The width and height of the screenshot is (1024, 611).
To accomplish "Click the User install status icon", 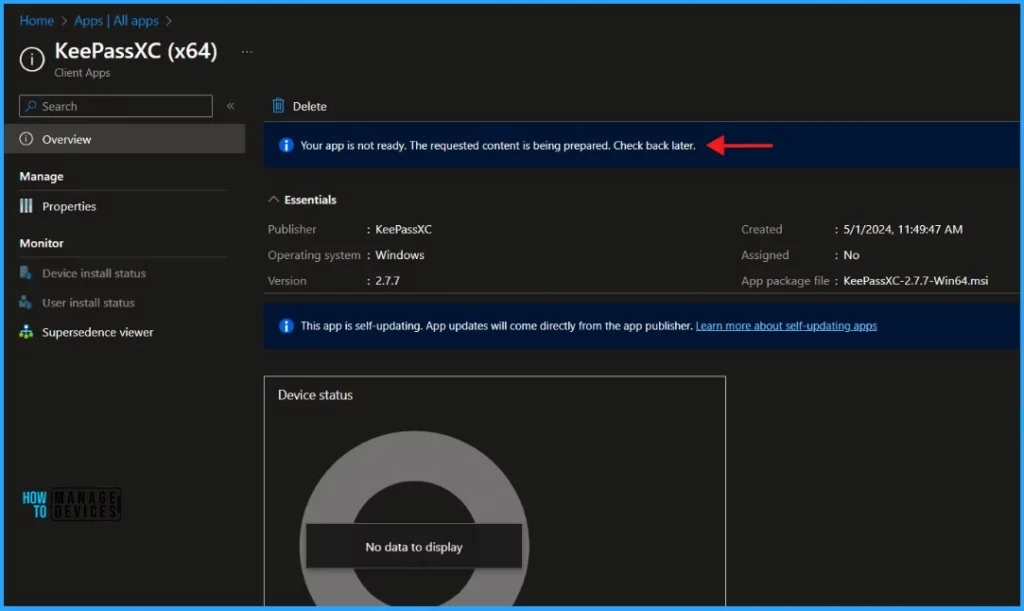I will click(26, 302).
